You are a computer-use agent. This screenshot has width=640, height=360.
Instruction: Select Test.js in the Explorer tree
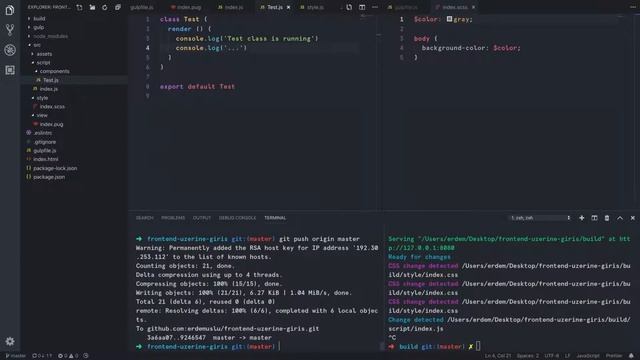pyautogui.click(x=51, y=80)
